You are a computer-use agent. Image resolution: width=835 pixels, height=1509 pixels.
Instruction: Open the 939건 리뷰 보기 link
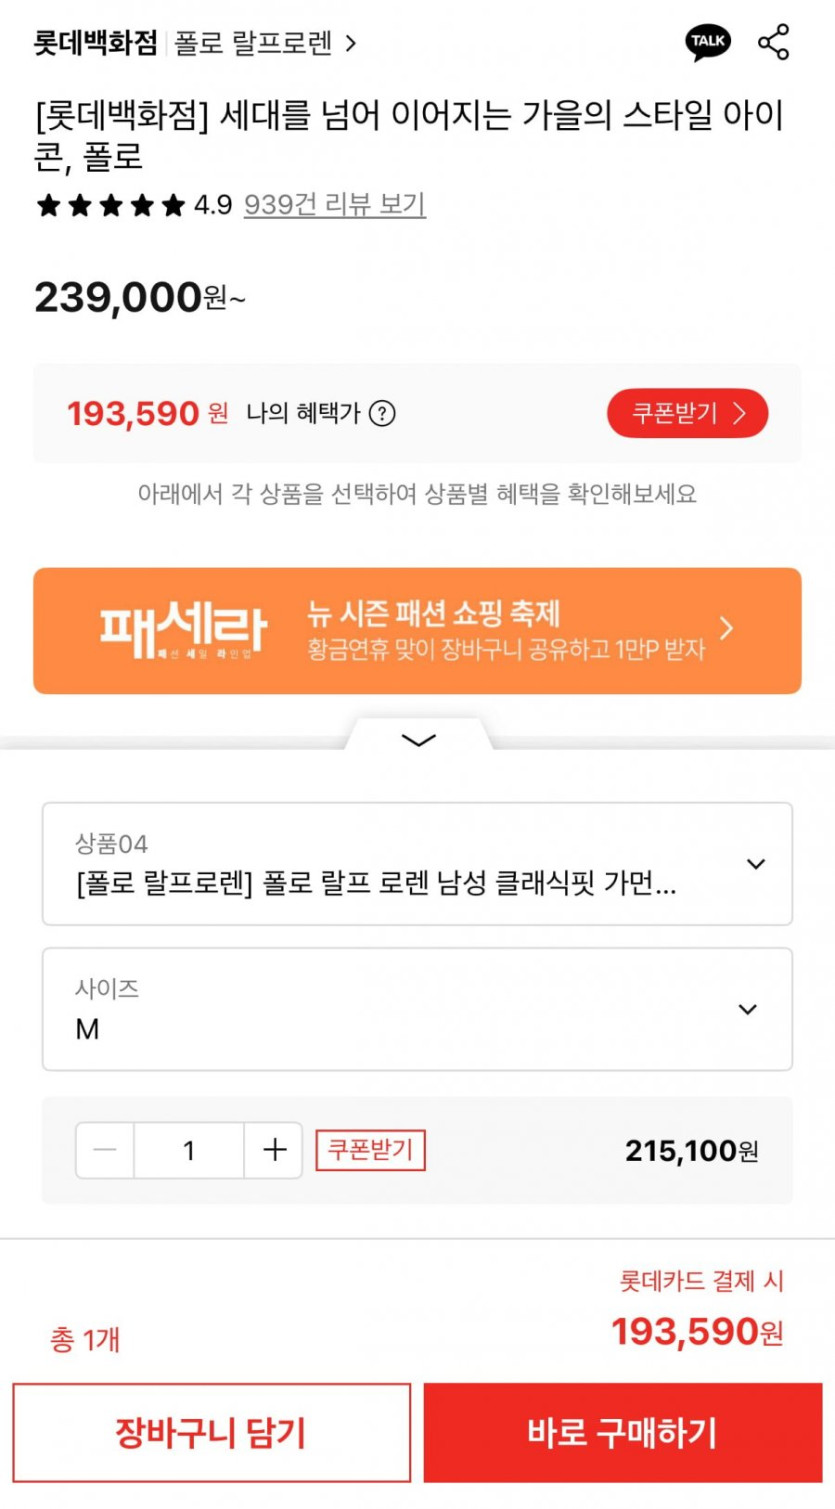[x=335, y=205]
